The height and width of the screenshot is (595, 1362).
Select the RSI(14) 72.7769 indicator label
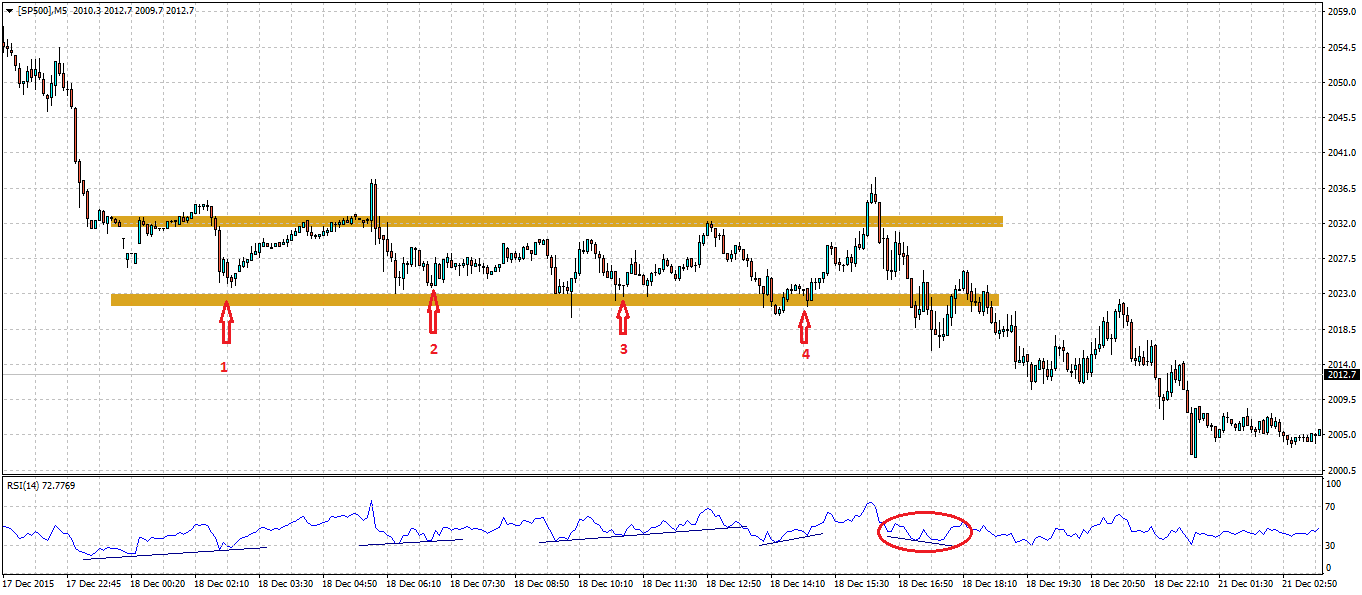[x=40, y=485]
